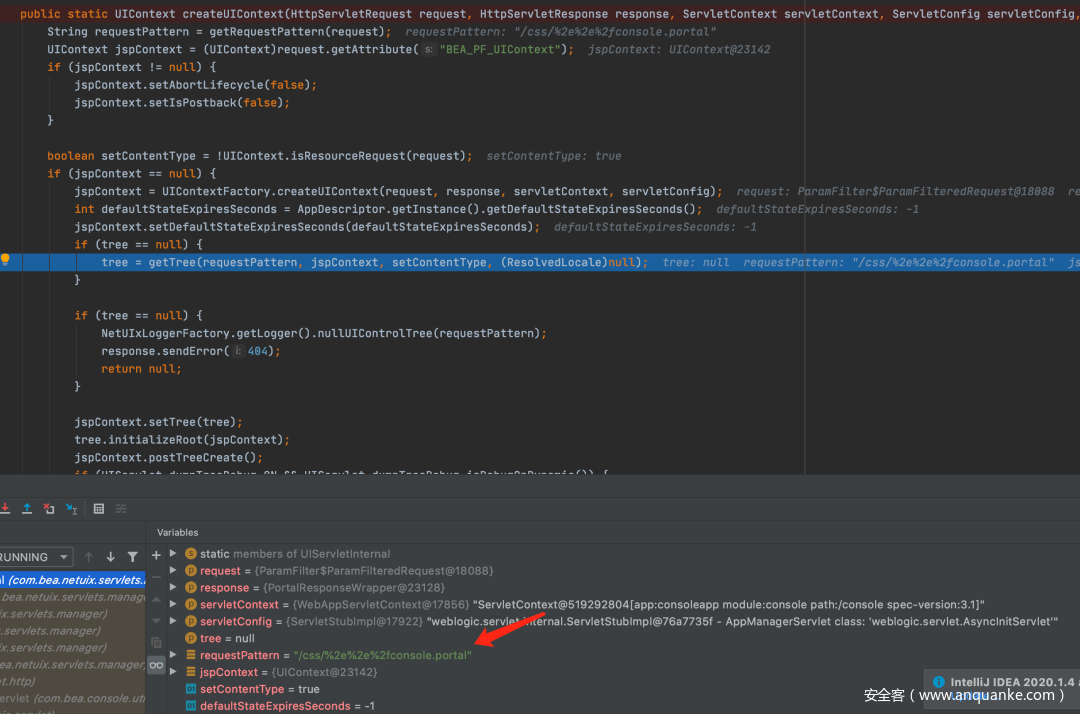Open Evaluate Expression calculator icon
The height and width of the screenshot is (714, 1080).
[98, 508]
